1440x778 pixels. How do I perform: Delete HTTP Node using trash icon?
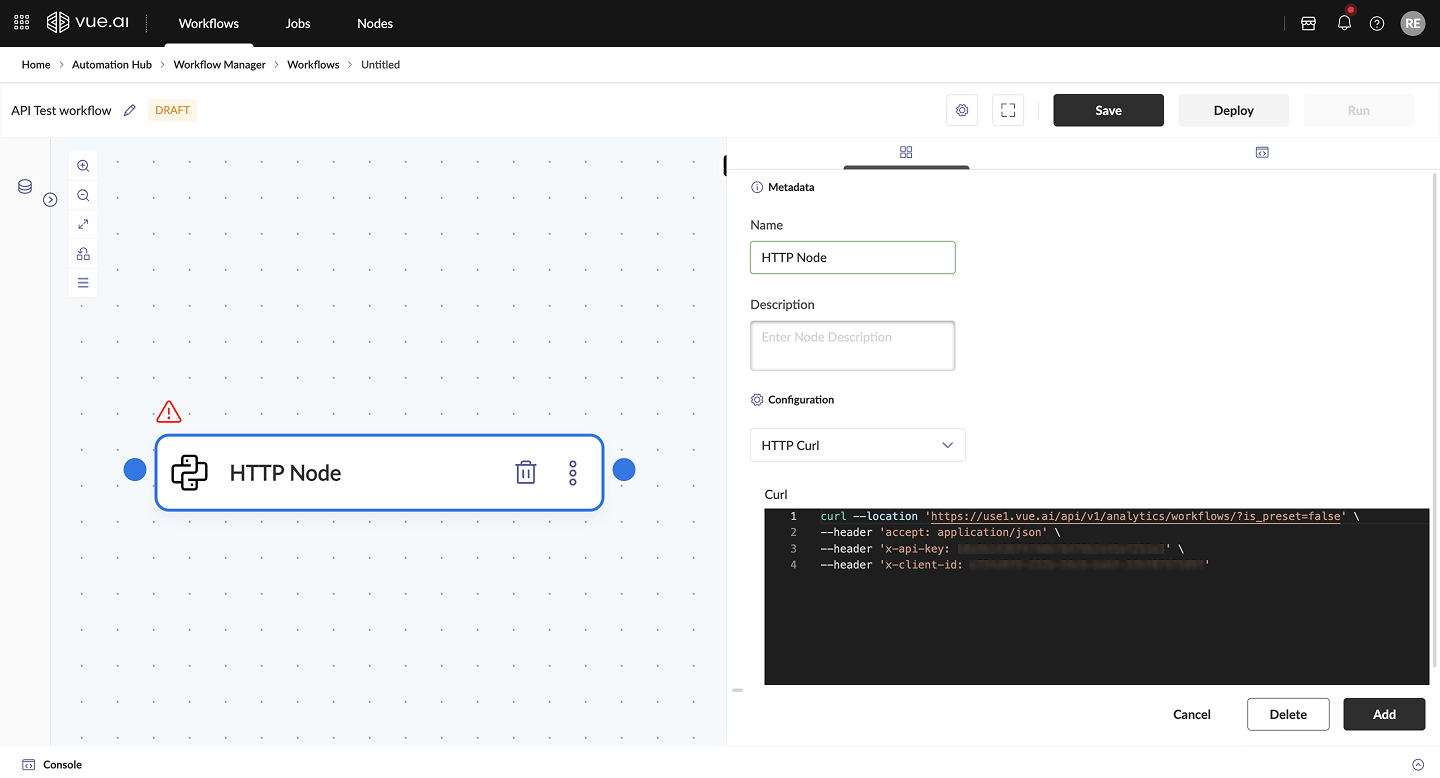click(x=525, y=473)
